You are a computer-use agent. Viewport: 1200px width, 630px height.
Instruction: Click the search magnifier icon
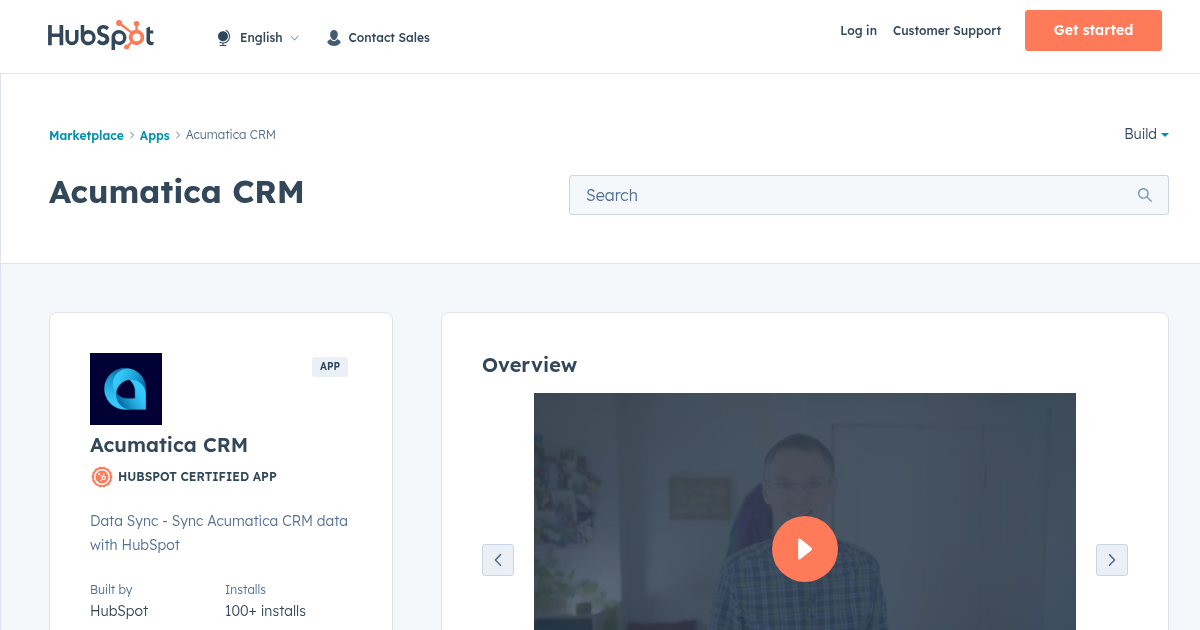[x=1144, y=195]
